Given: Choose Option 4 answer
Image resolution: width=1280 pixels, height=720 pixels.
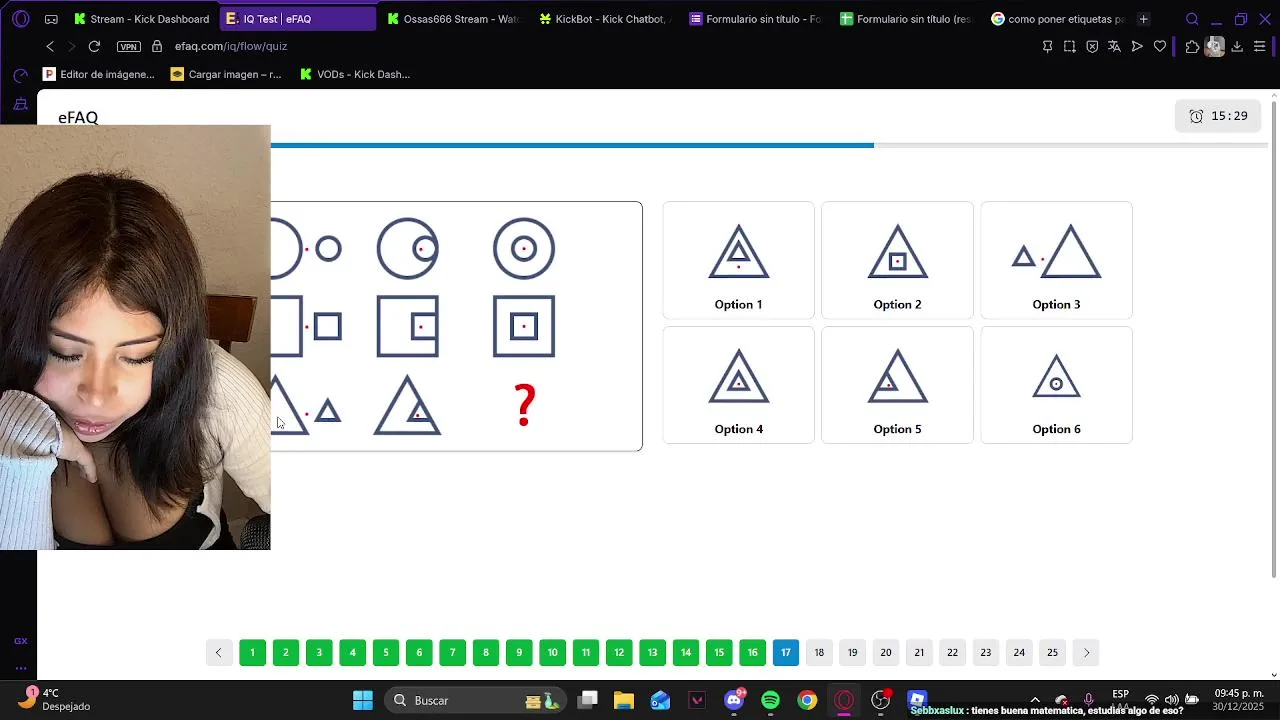Looking at the screenshot, I should [x=738, y=385].
